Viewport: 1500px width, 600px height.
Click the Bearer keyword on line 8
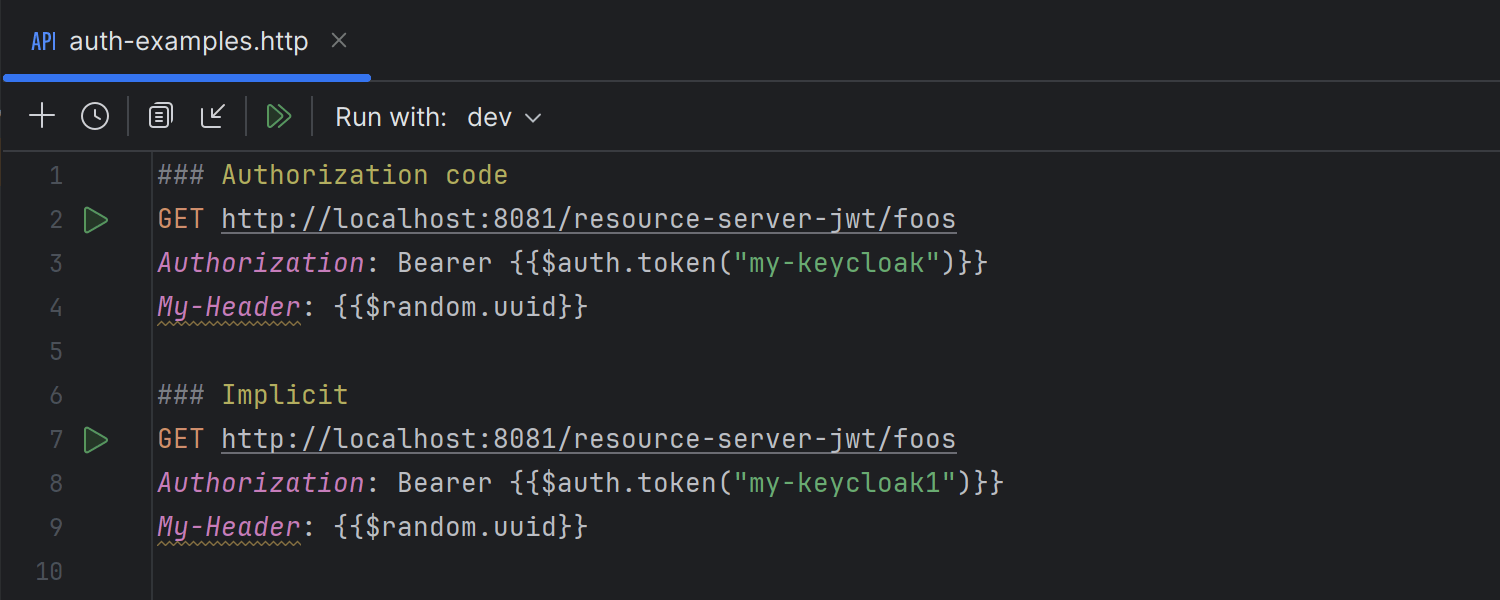point(445,483)
